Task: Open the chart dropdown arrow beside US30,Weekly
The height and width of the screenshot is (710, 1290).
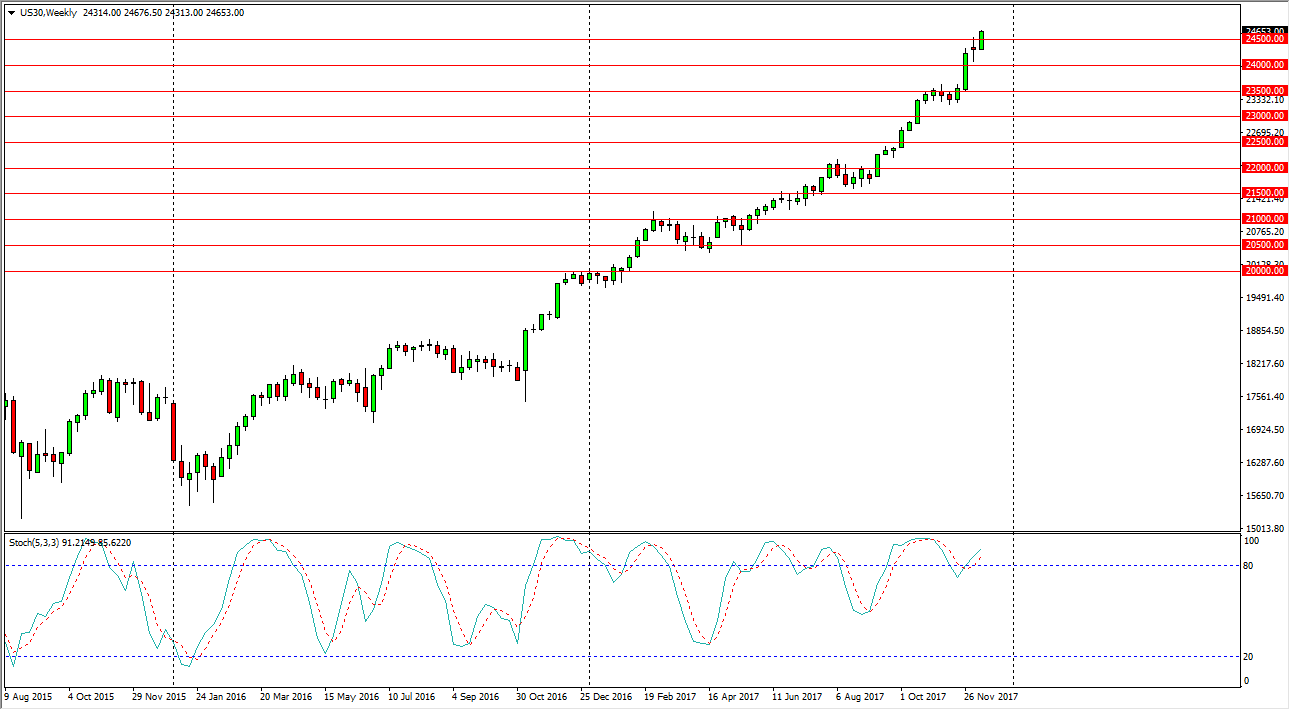Action: pos(11,13)
